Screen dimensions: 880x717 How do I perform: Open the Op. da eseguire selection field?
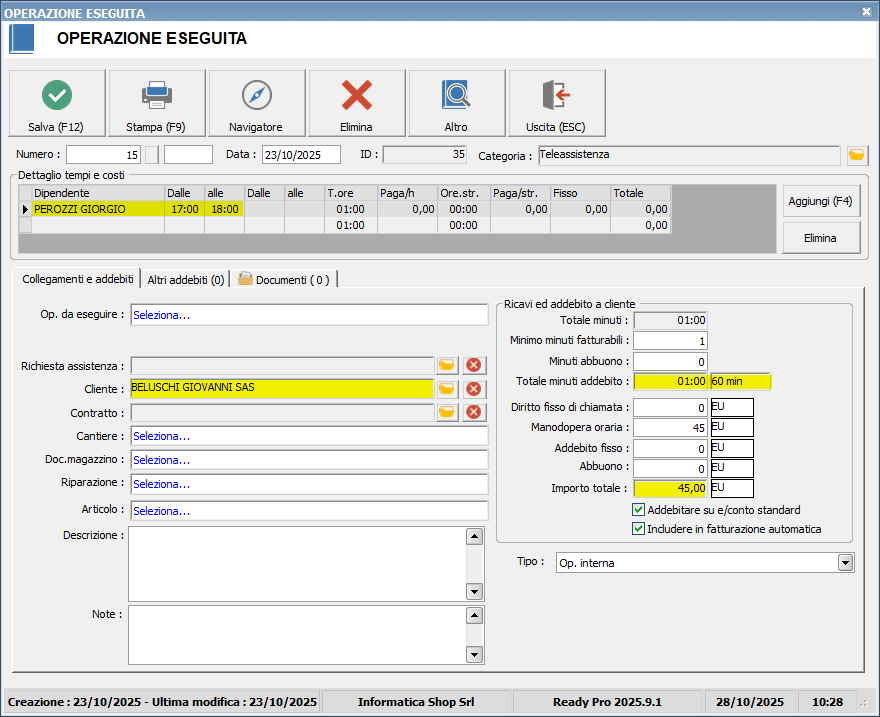click(x=308, y=315)
